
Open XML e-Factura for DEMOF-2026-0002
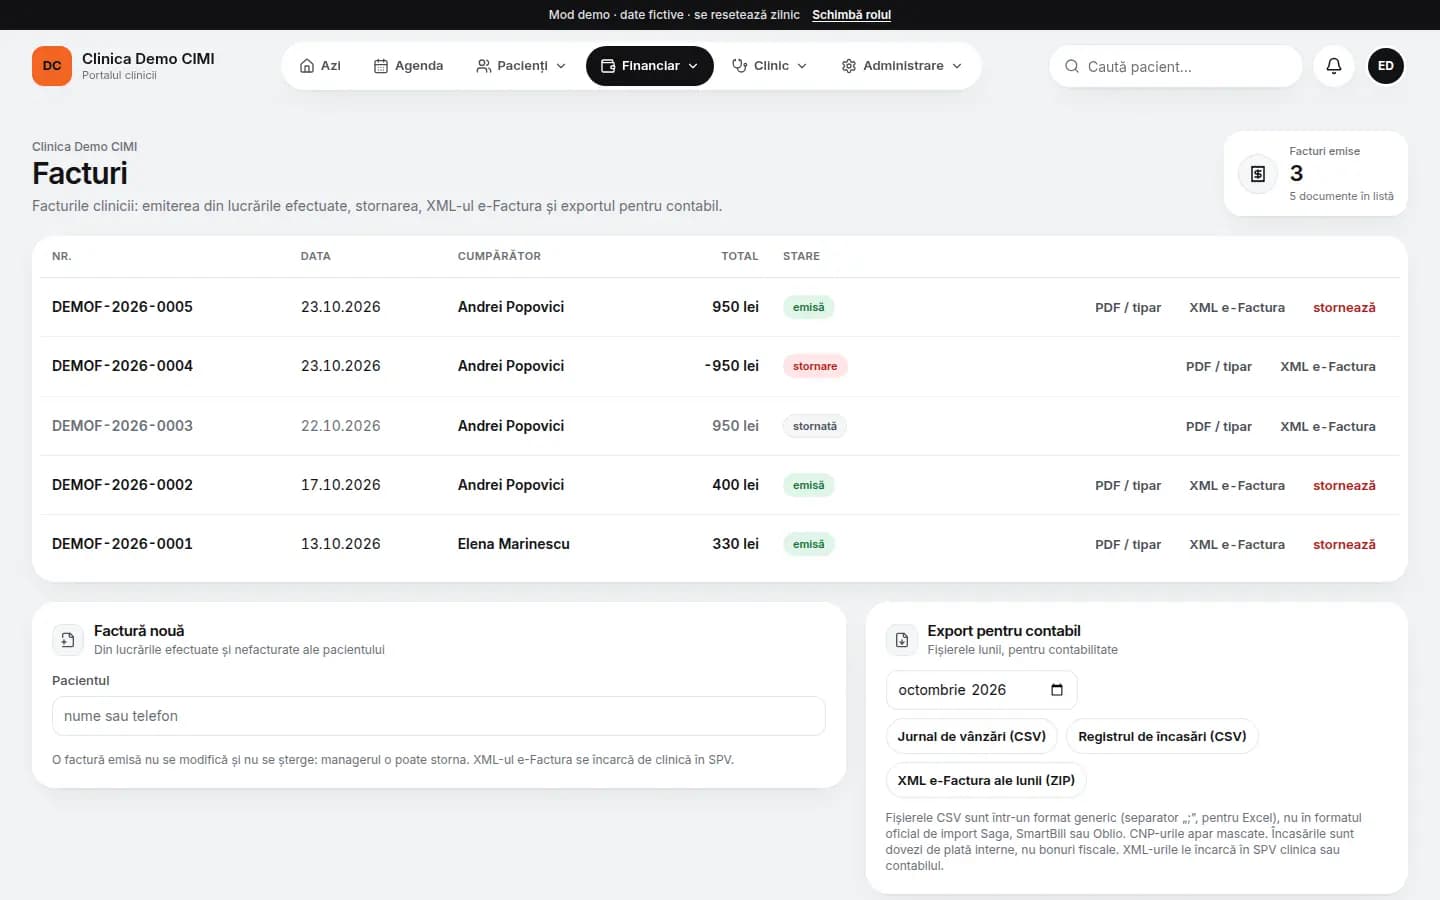pyautogui.click(x=1237, y=486)
